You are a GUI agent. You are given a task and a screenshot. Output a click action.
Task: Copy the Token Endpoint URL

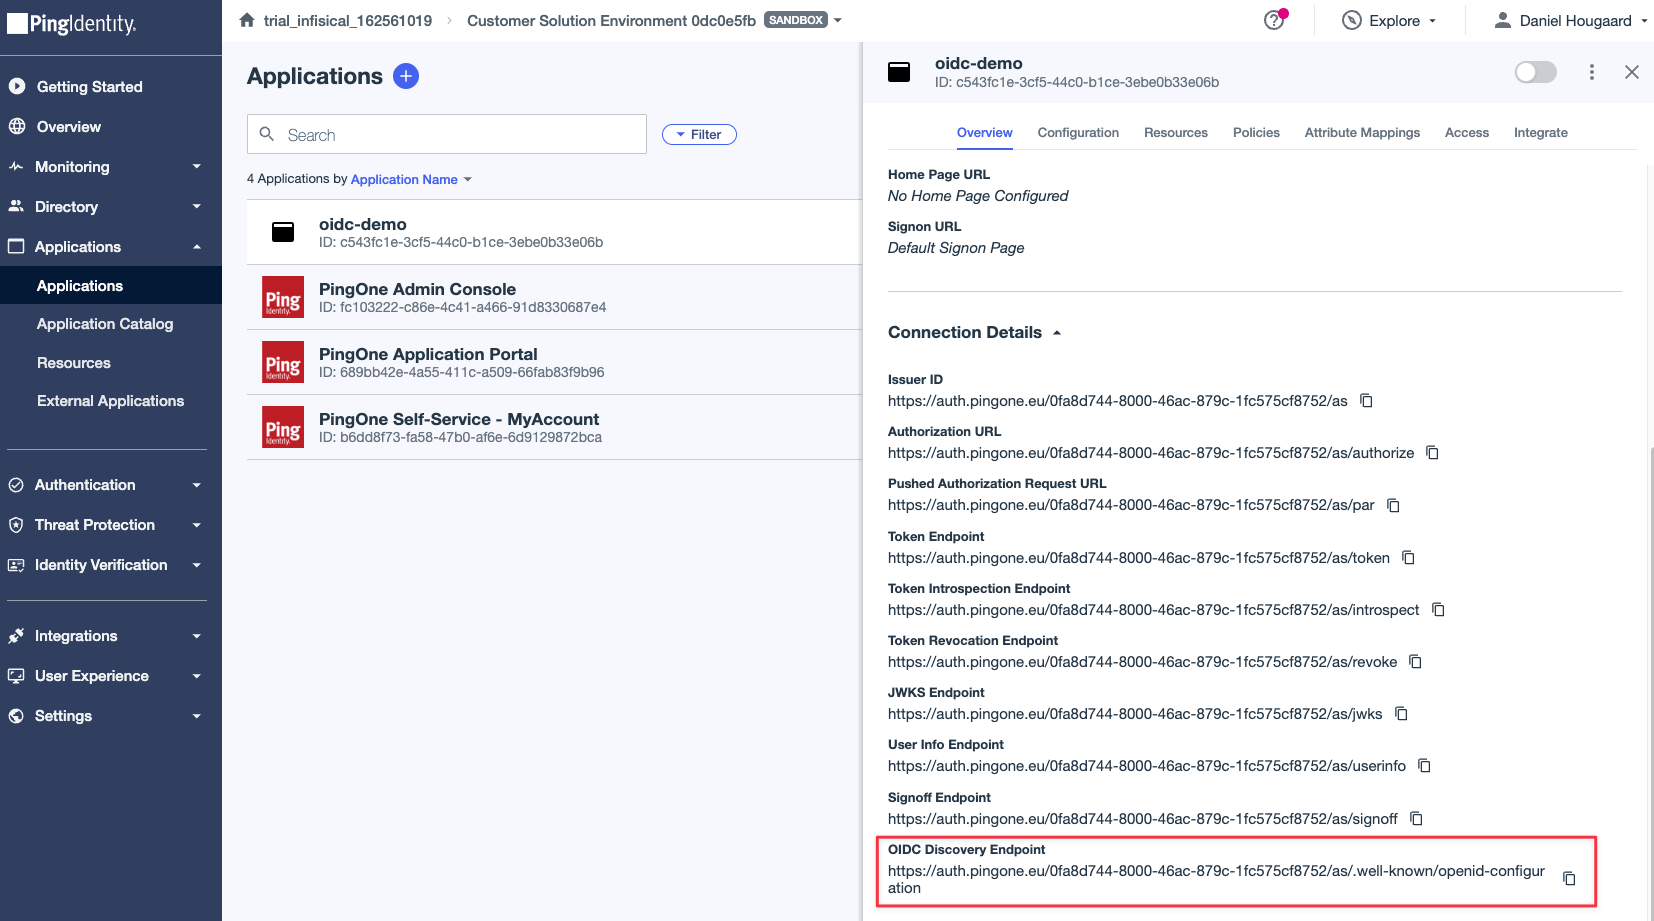click(1408, 558)
